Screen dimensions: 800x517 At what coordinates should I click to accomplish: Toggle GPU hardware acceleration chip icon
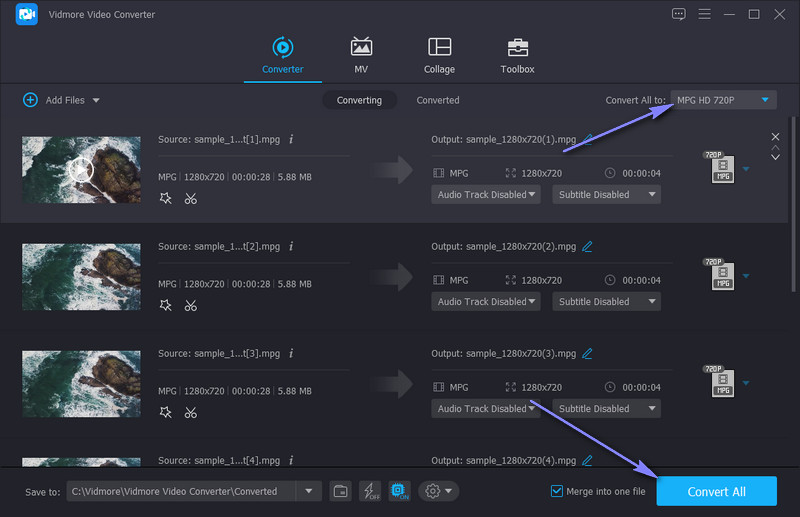[399, 490]
